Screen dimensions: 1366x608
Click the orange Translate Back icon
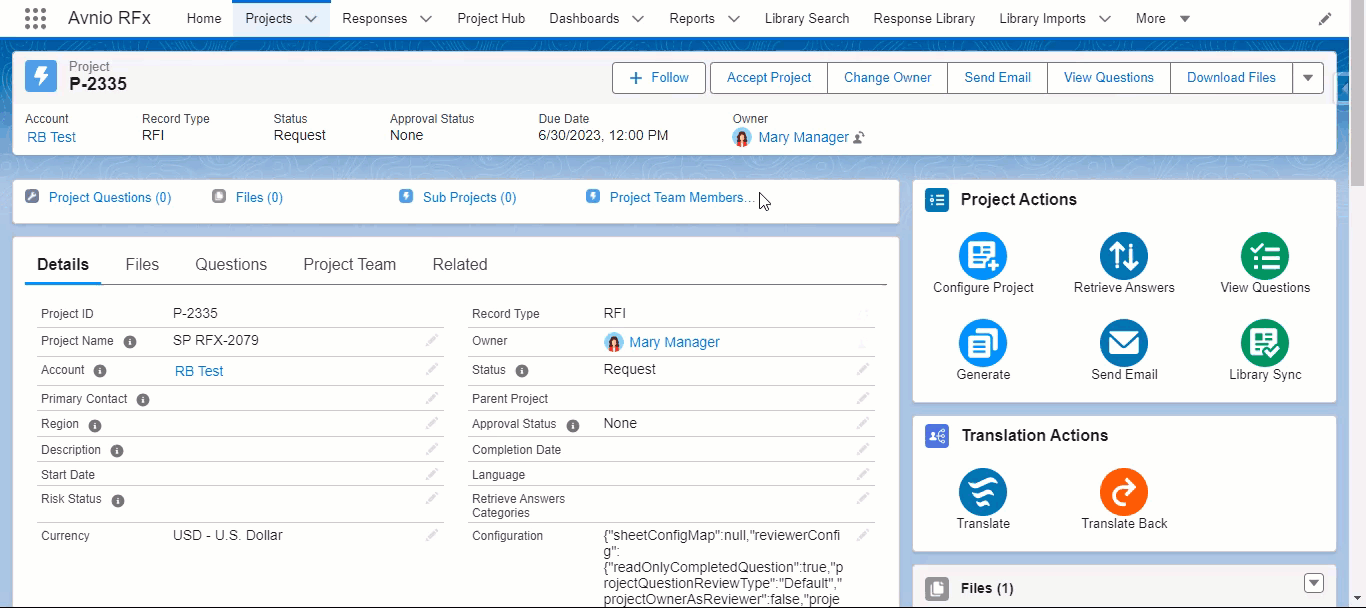click(x=1124, y=492)
